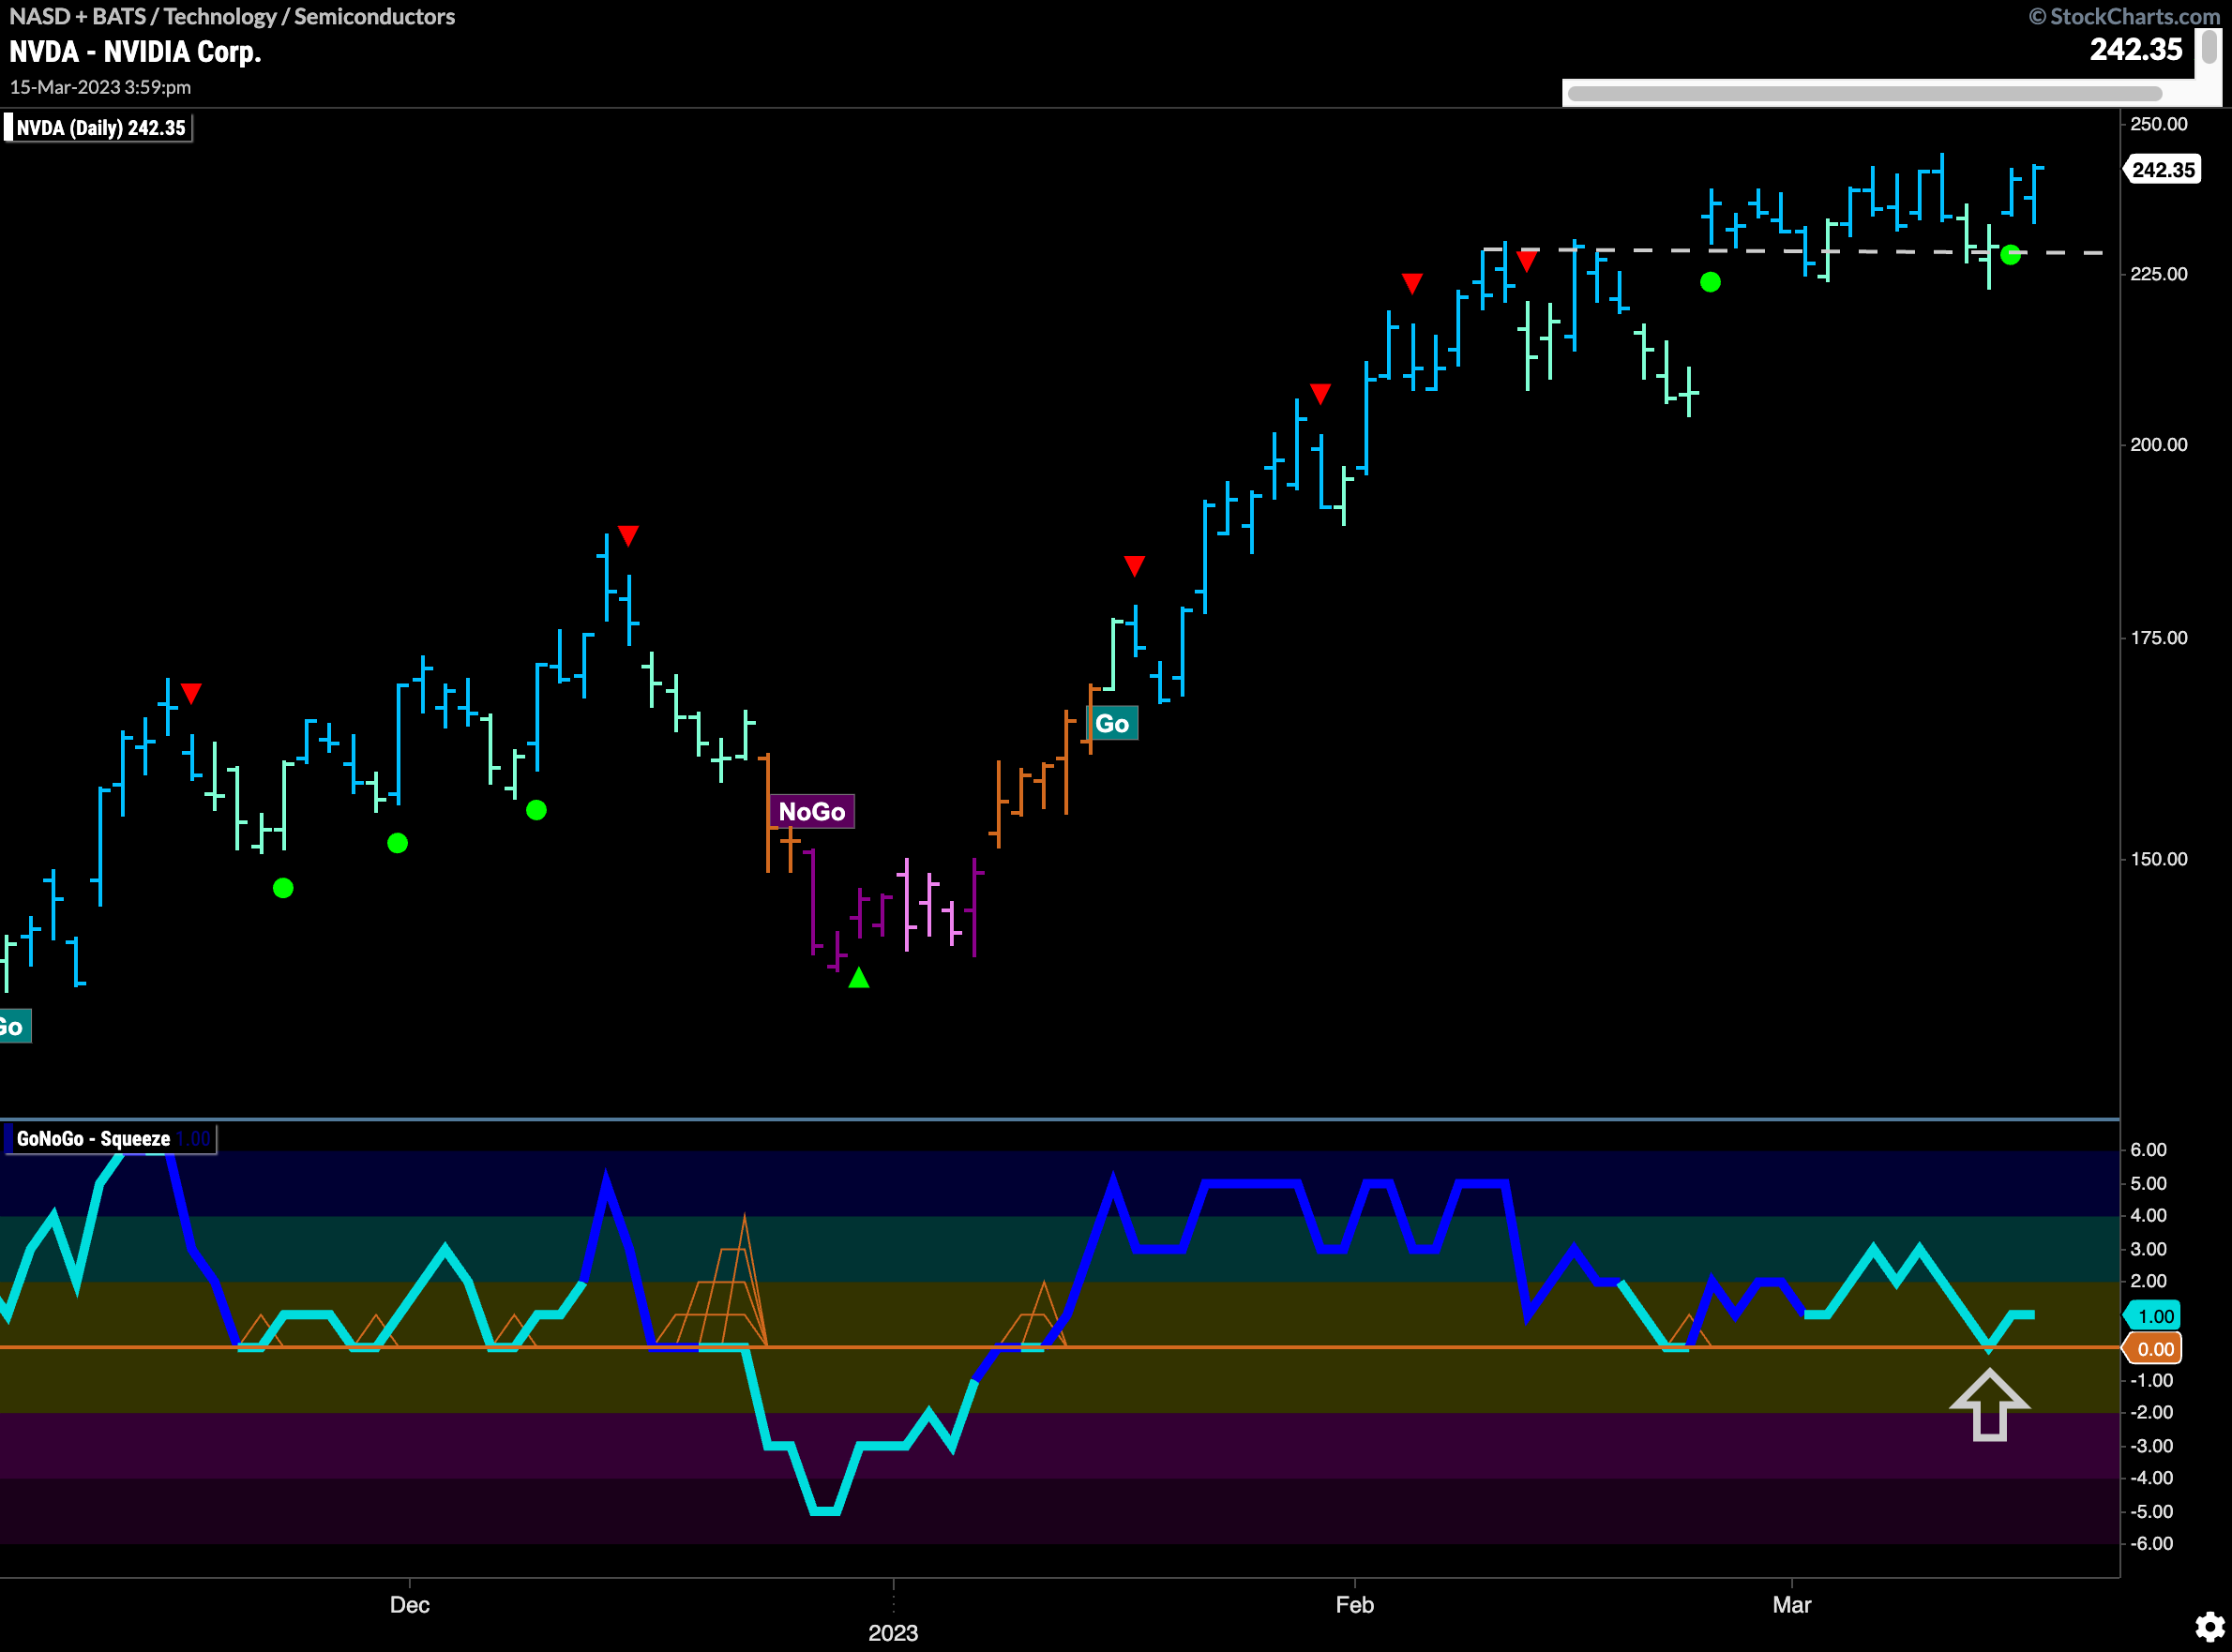
Task: Open chart settings gear icon
Action: click(x=2209, y=1627)
